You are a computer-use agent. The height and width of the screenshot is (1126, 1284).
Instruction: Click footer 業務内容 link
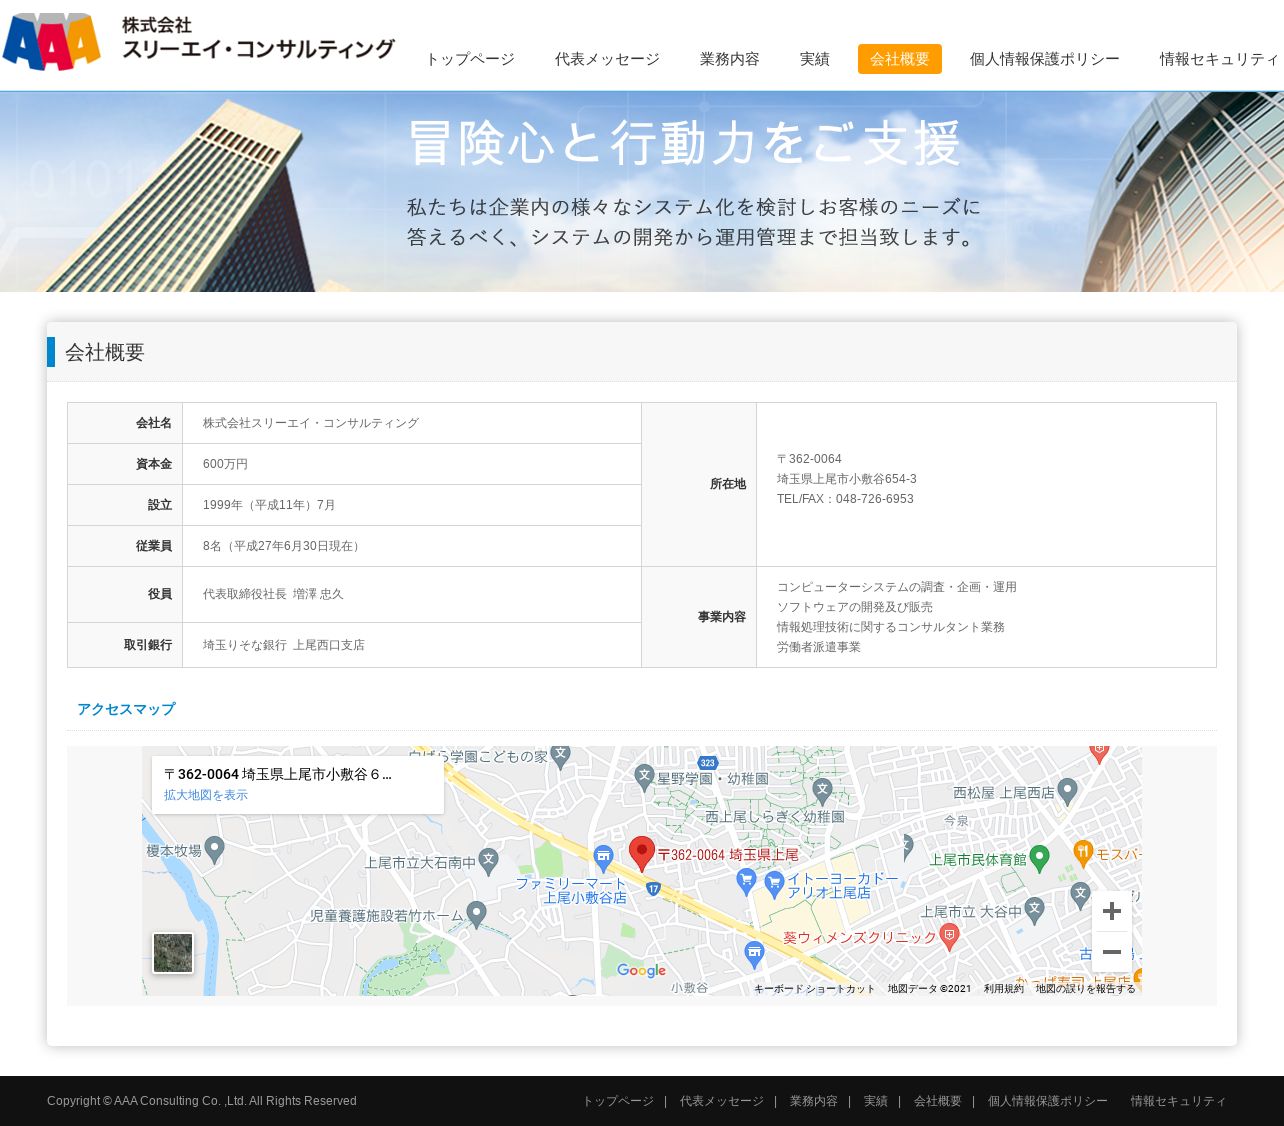pyautogui.click(x=813, y=1101)
